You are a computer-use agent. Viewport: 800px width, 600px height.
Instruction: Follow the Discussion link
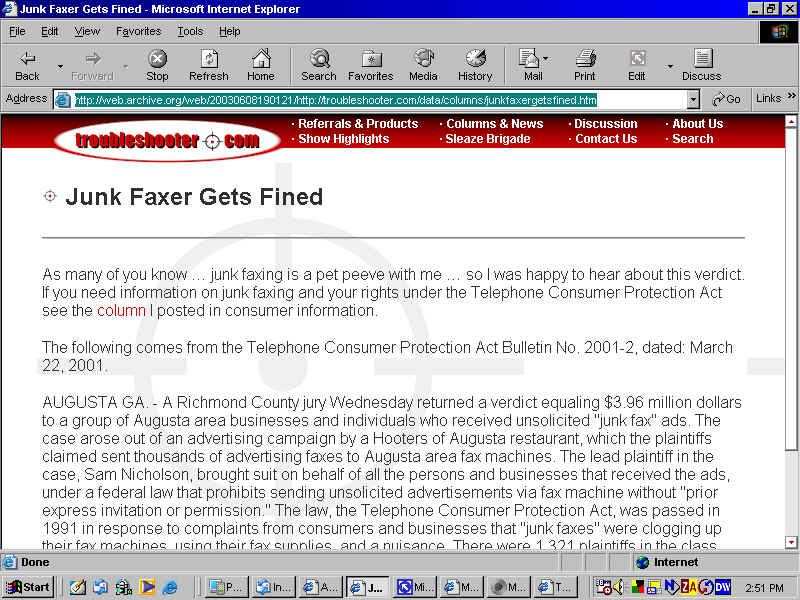click(606, 123)
